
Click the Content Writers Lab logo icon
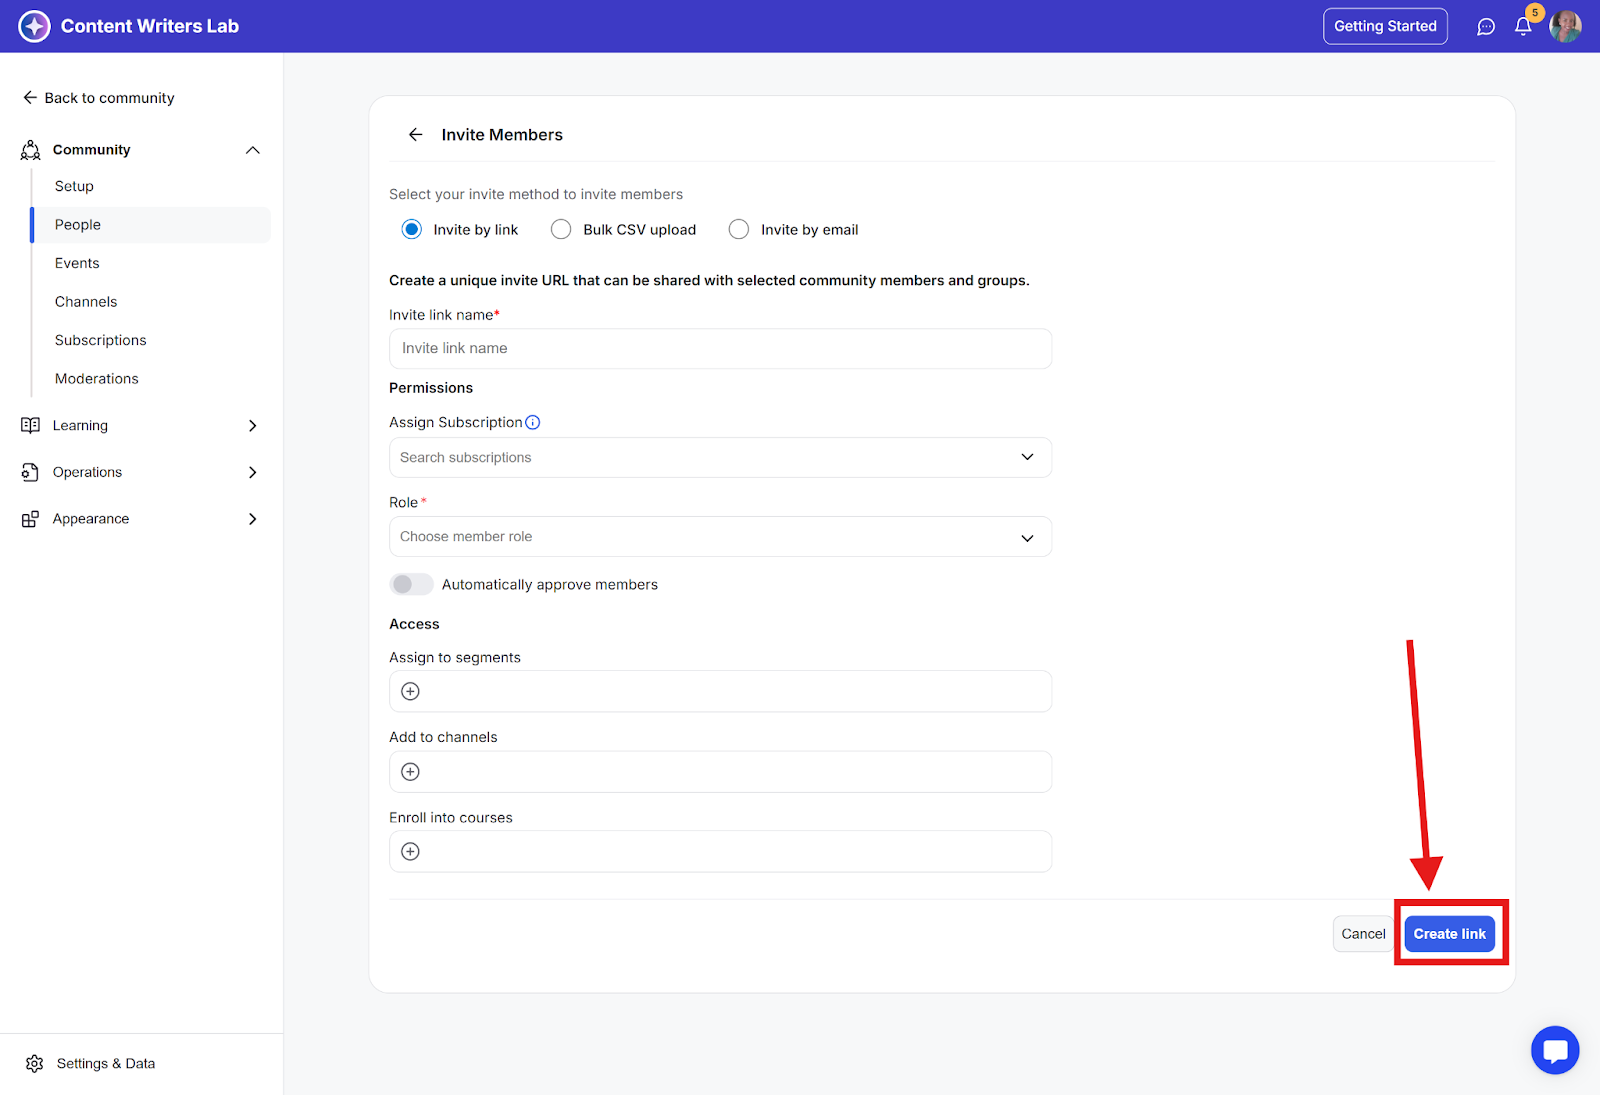click(x=34, y=26)
